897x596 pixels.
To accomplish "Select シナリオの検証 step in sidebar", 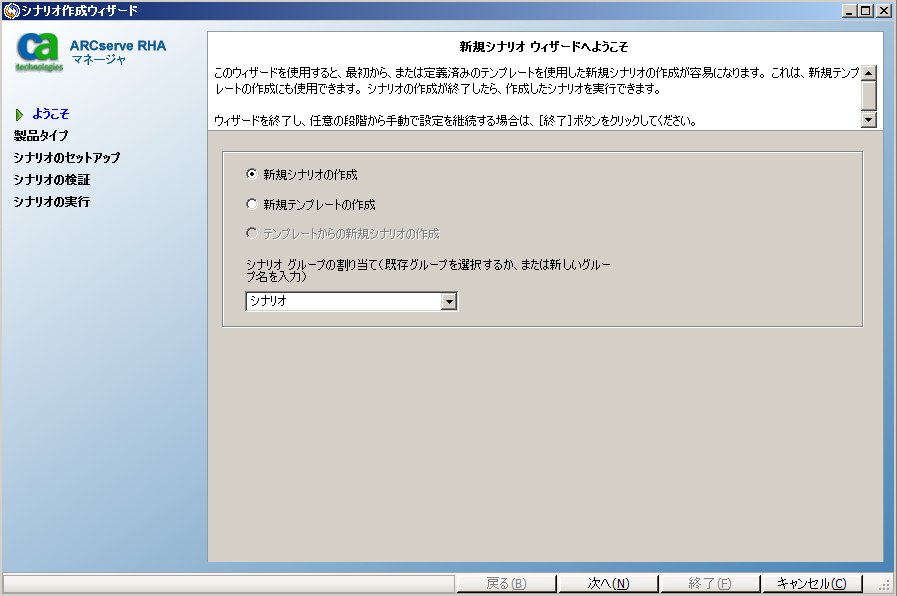I will (x=51, y=180).
